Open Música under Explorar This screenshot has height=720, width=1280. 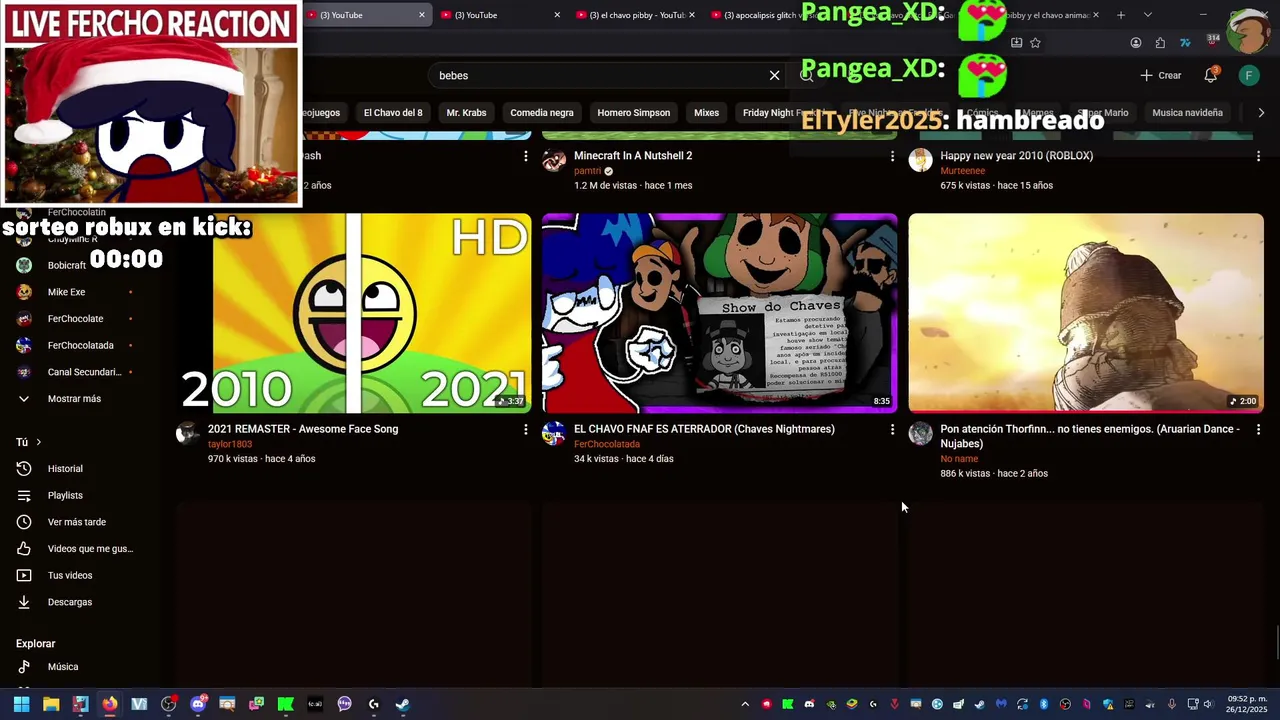point(62,667)
